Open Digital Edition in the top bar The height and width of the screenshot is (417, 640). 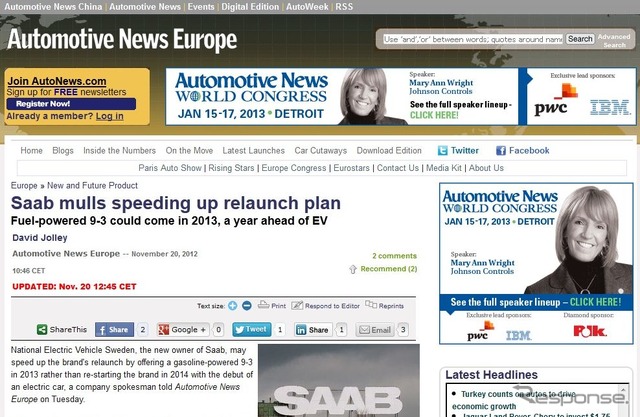[250, 7]
